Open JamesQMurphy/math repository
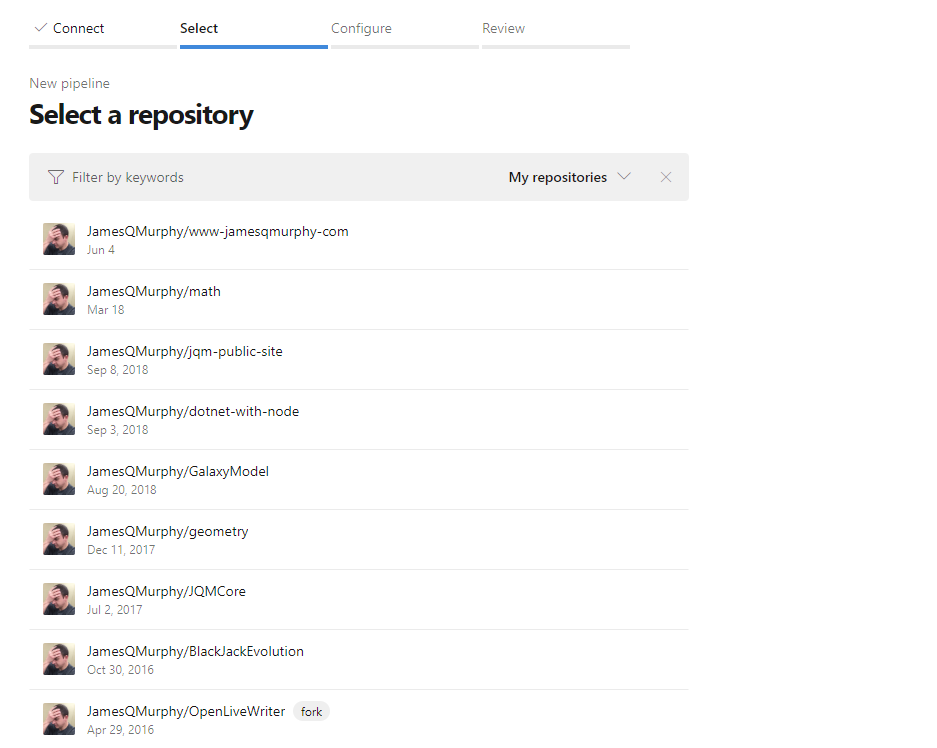Screen dimensions: 937x748 click(x=153, y=291)
